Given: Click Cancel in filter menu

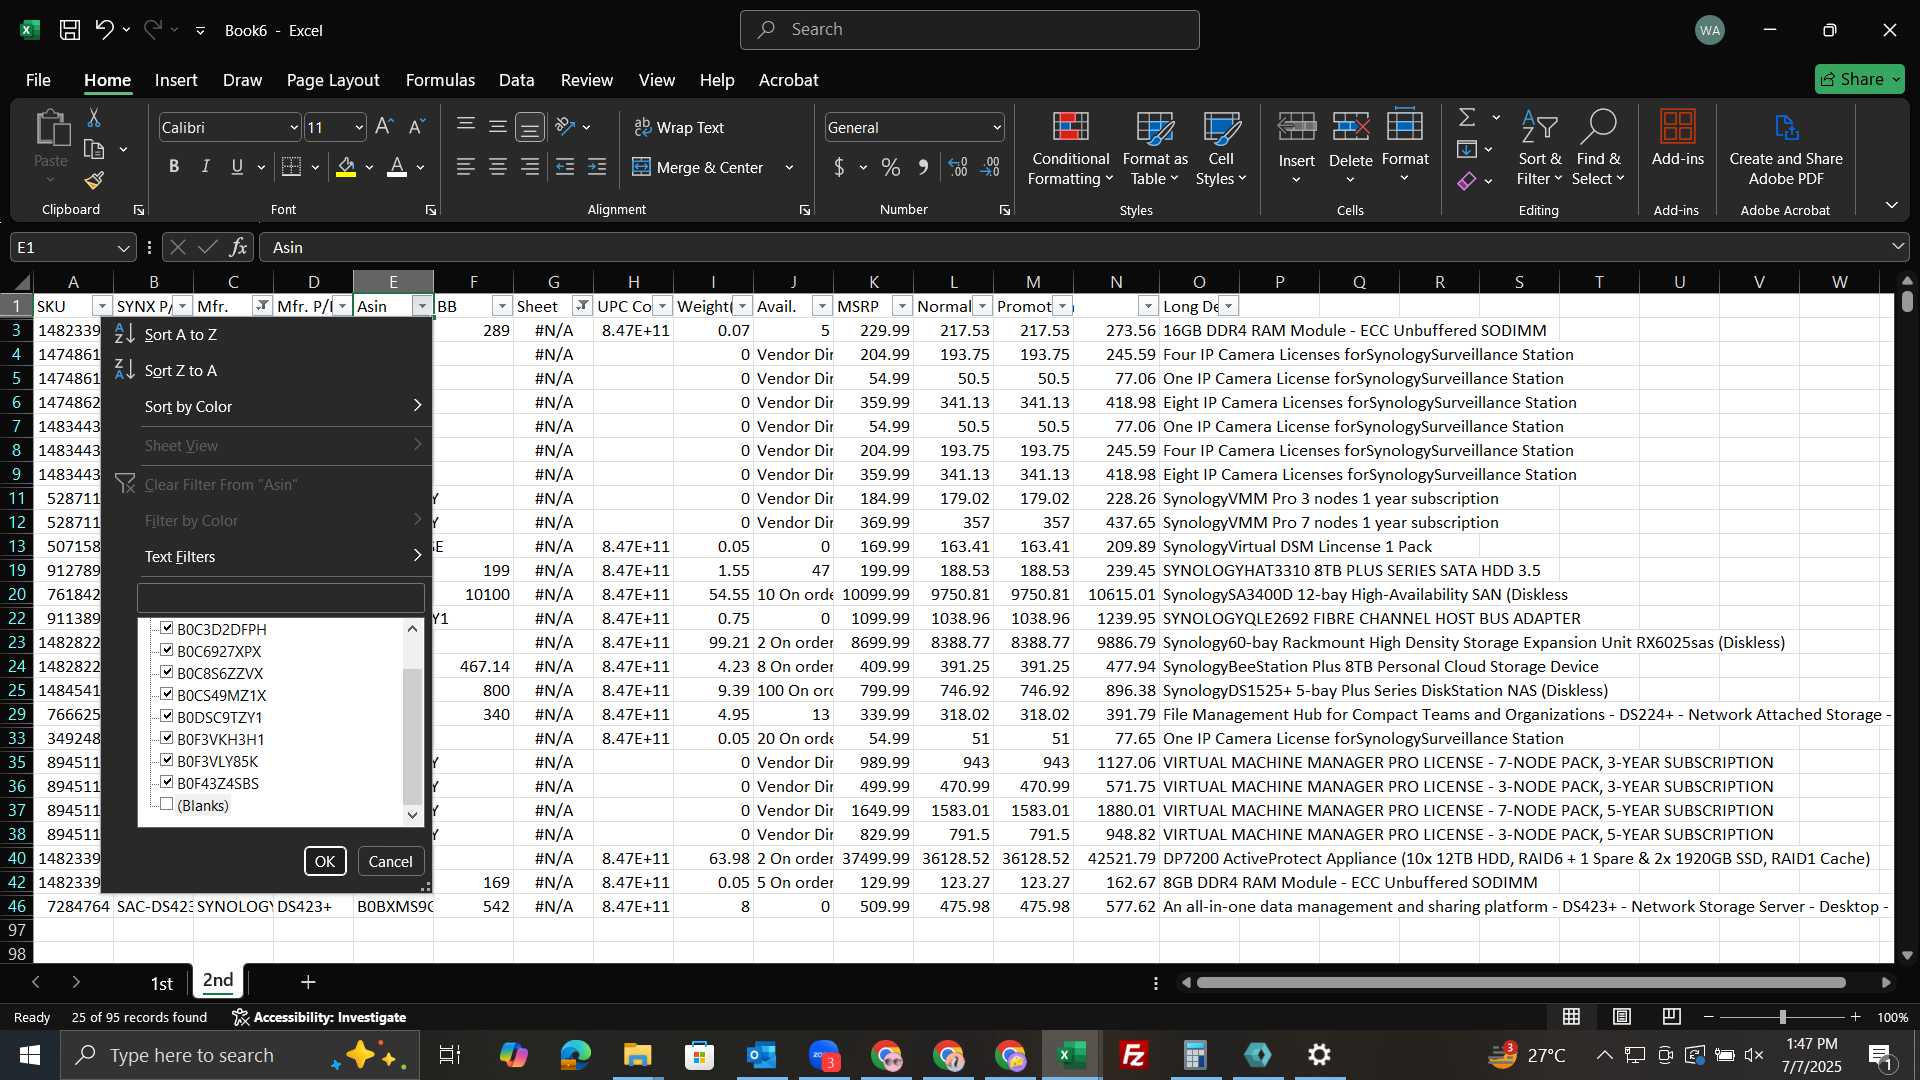Looking at the screenshot, I should click(x=390, y=861).
